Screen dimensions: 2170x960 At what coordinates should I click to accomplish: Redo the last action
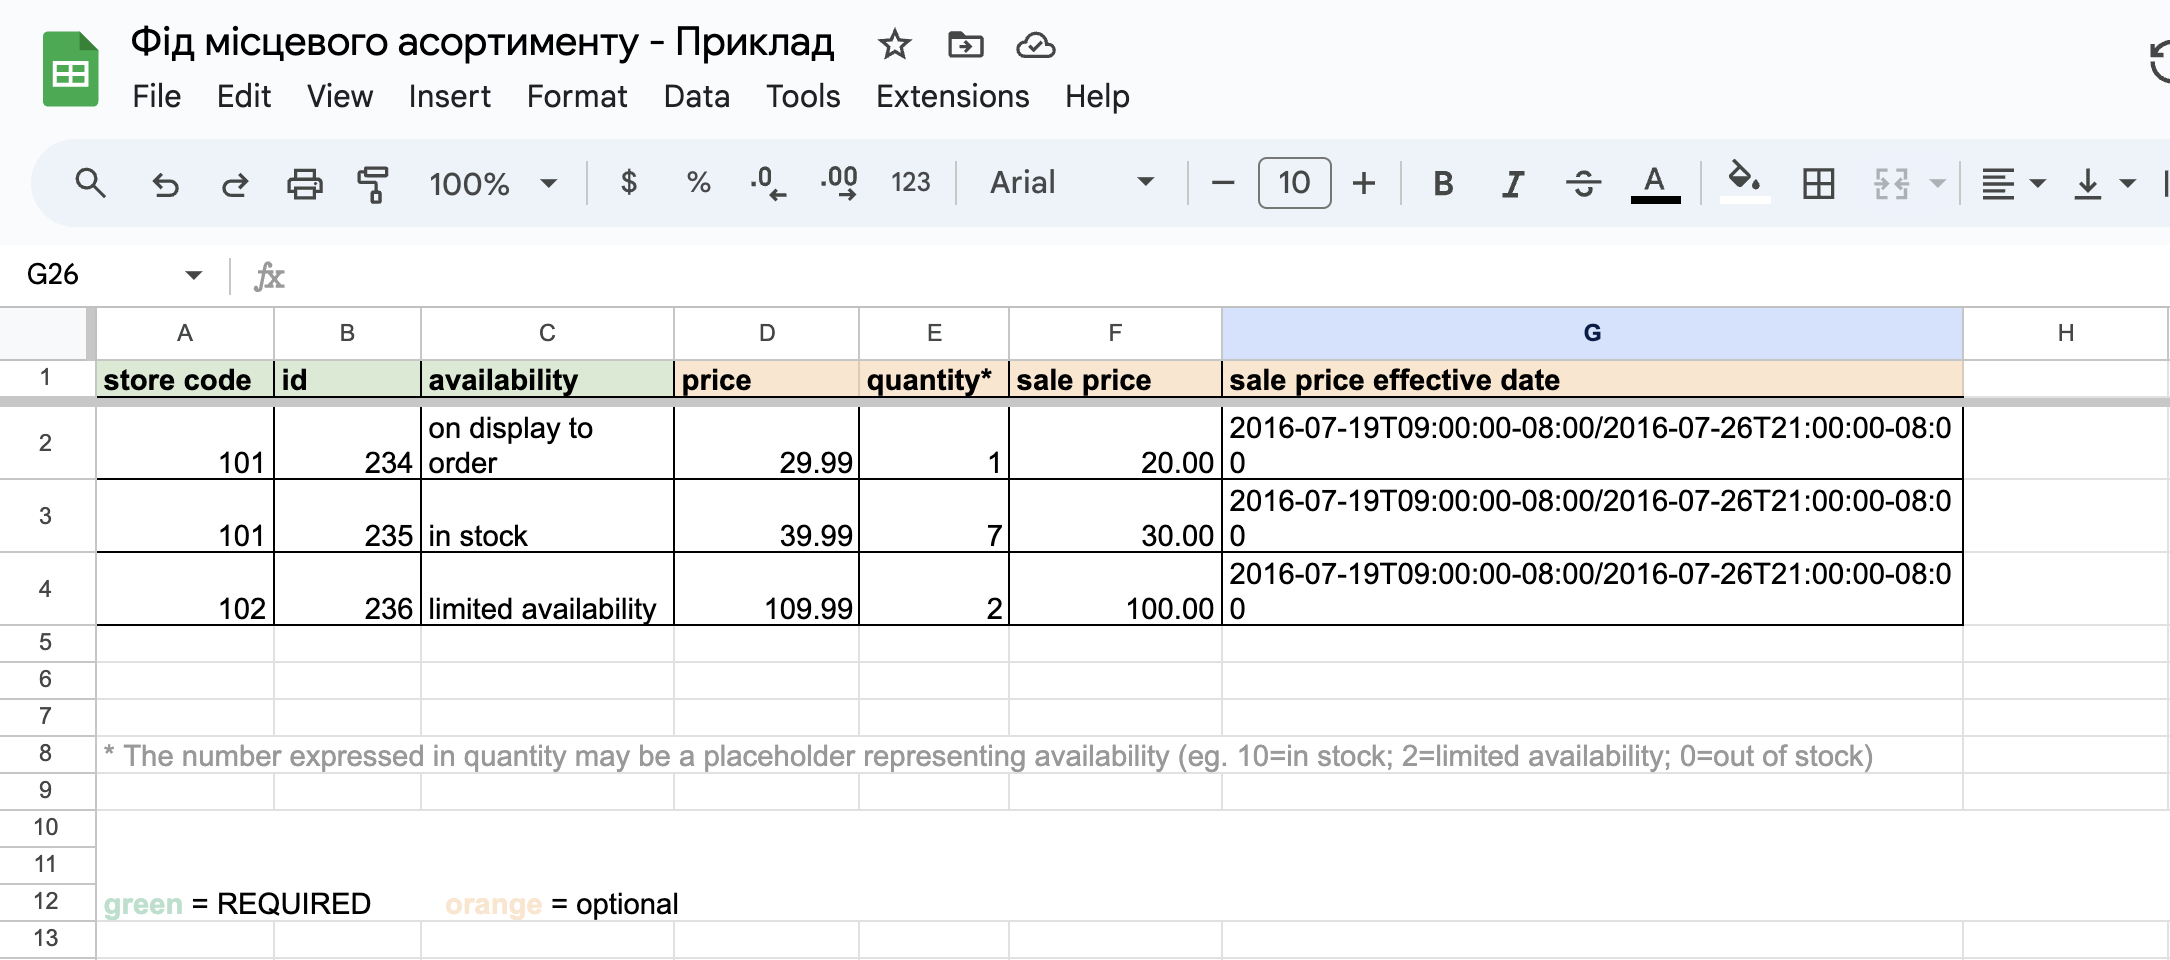[234, 184]
